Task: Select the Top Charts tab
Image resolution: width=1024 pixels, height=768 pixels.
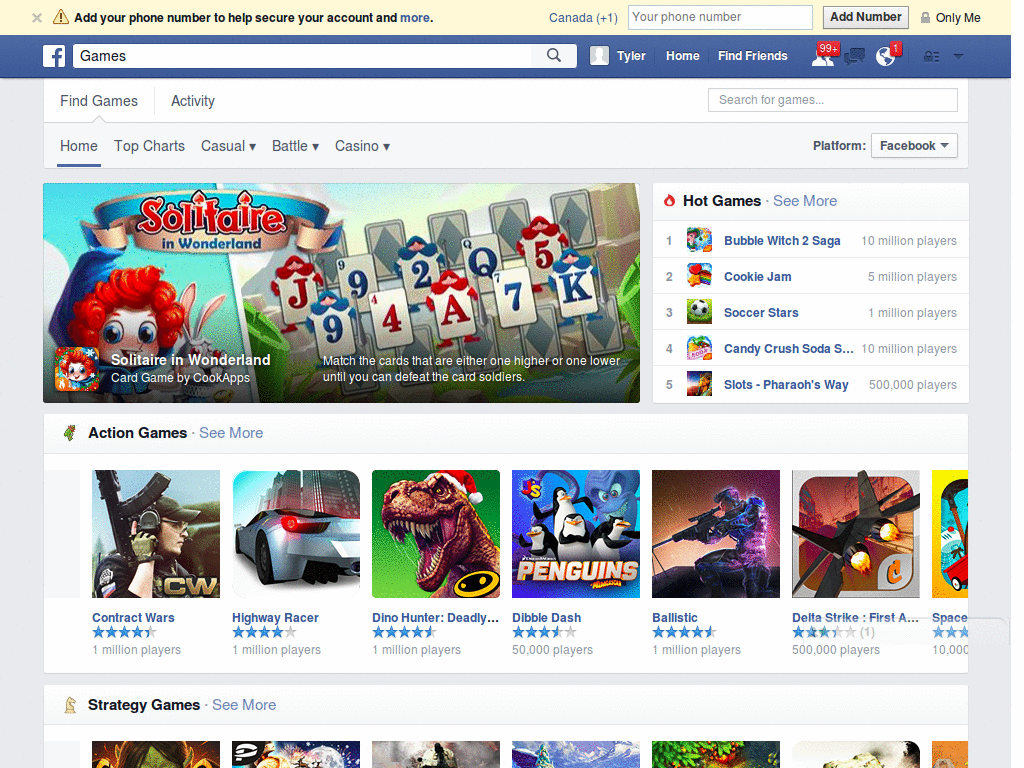Action: [x=150, y=146]
